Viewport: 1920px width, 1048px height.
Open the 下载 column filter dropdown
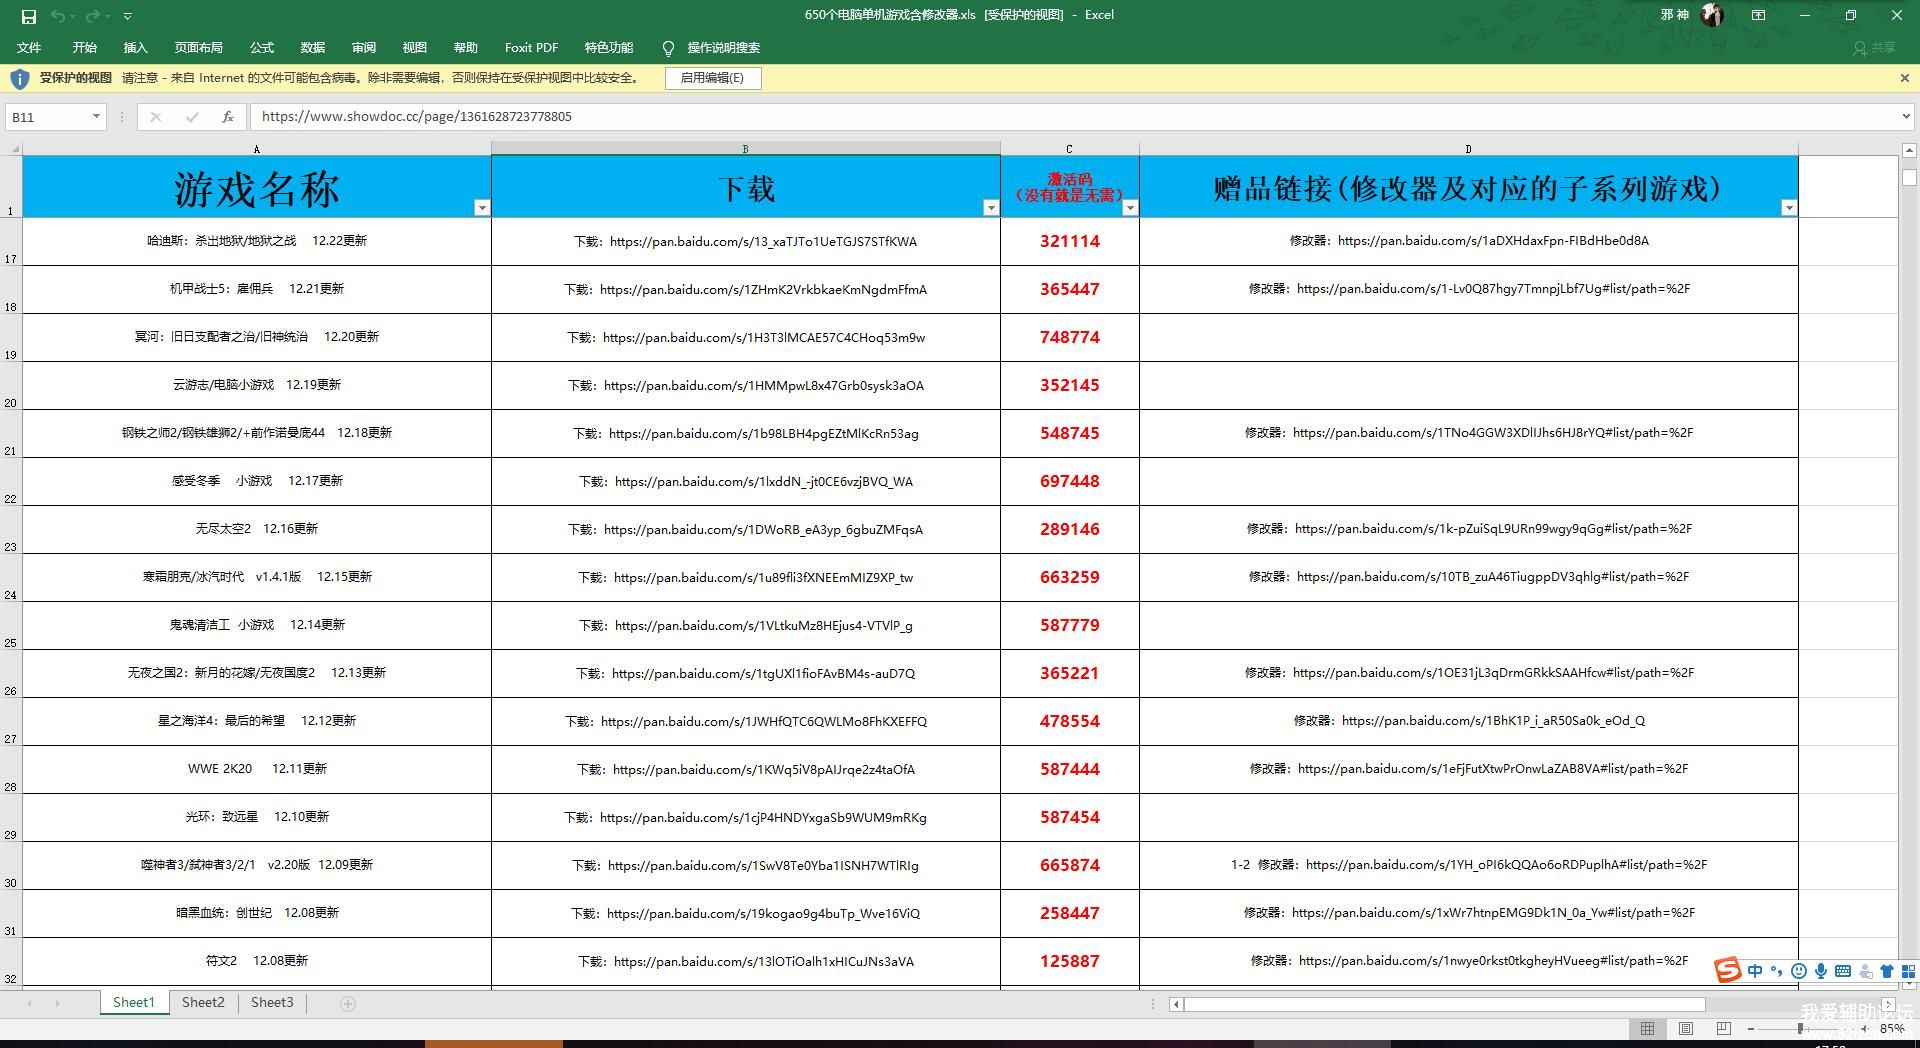pos(991,208)
